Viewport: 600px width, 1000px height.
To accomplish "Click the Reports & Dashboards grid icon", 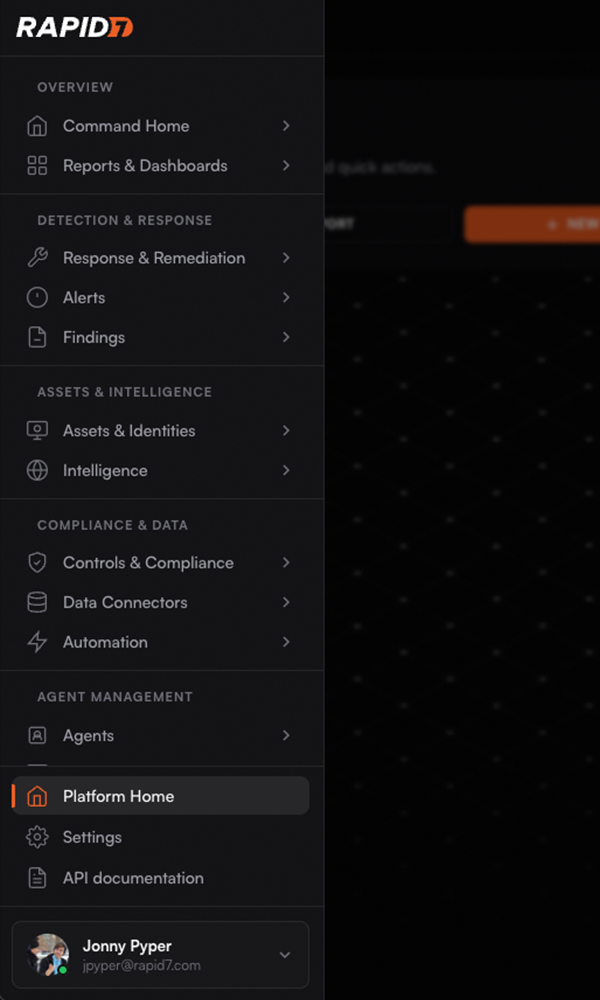I will [37, 166].
